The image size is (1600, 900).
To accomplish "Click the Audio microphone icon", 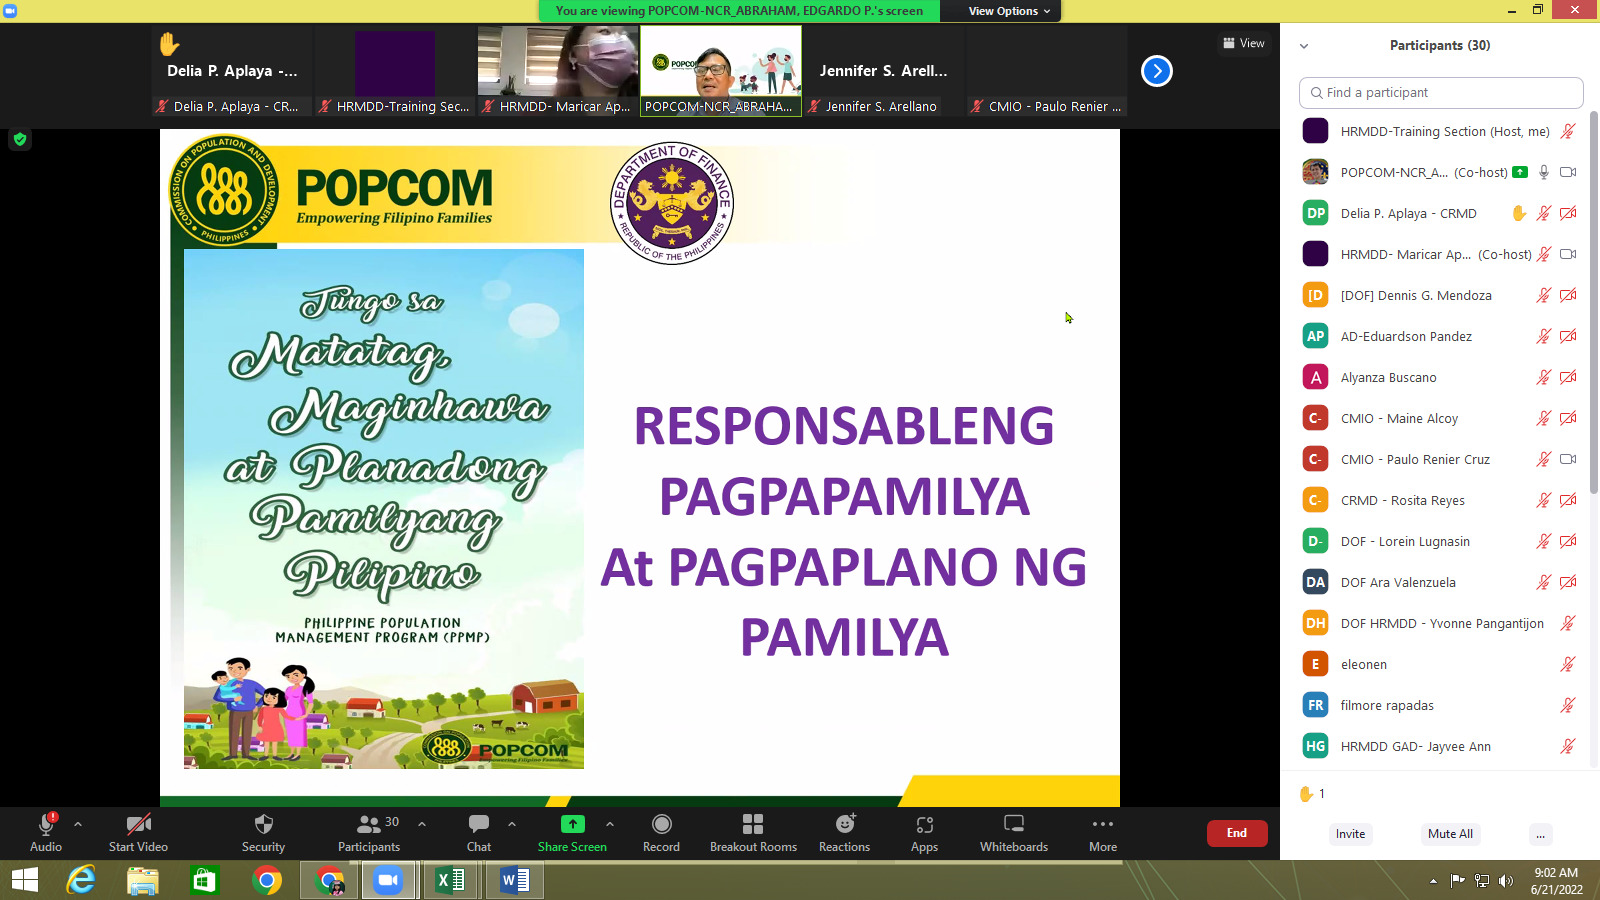I will [45, 824].
